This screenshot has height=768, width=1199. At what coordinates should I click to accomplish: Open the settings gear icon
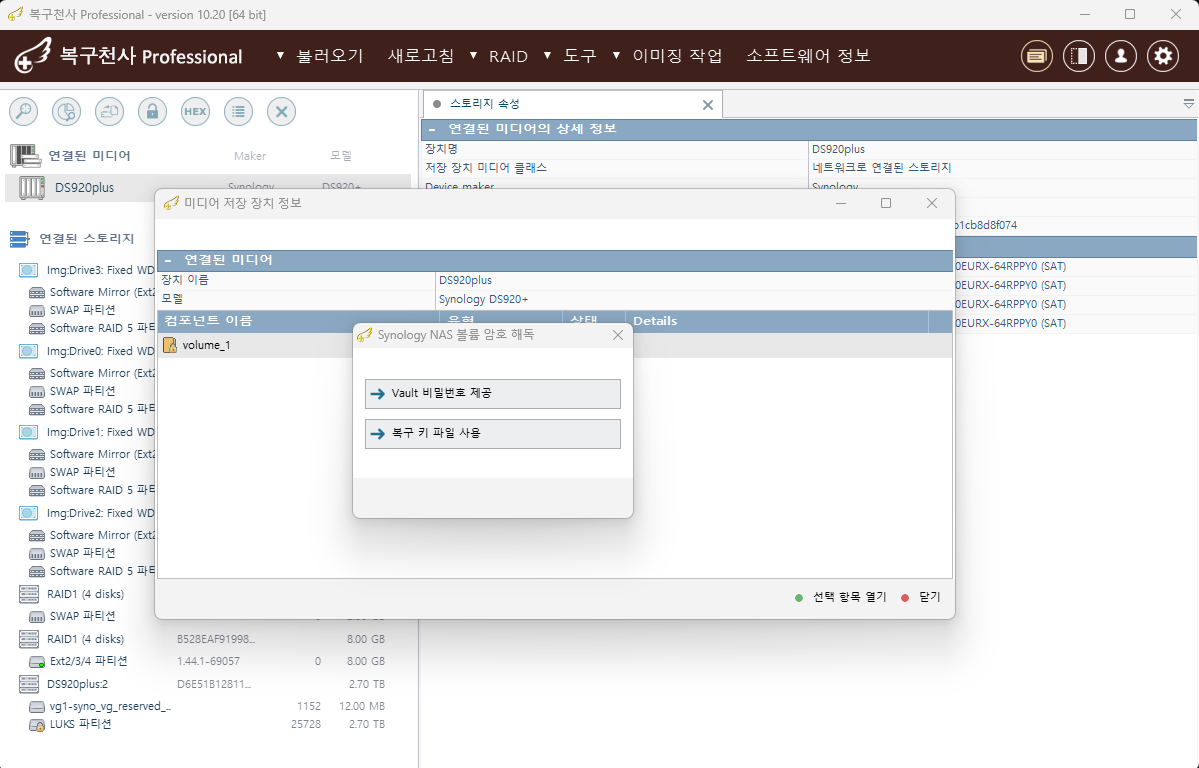point(1163,56)
